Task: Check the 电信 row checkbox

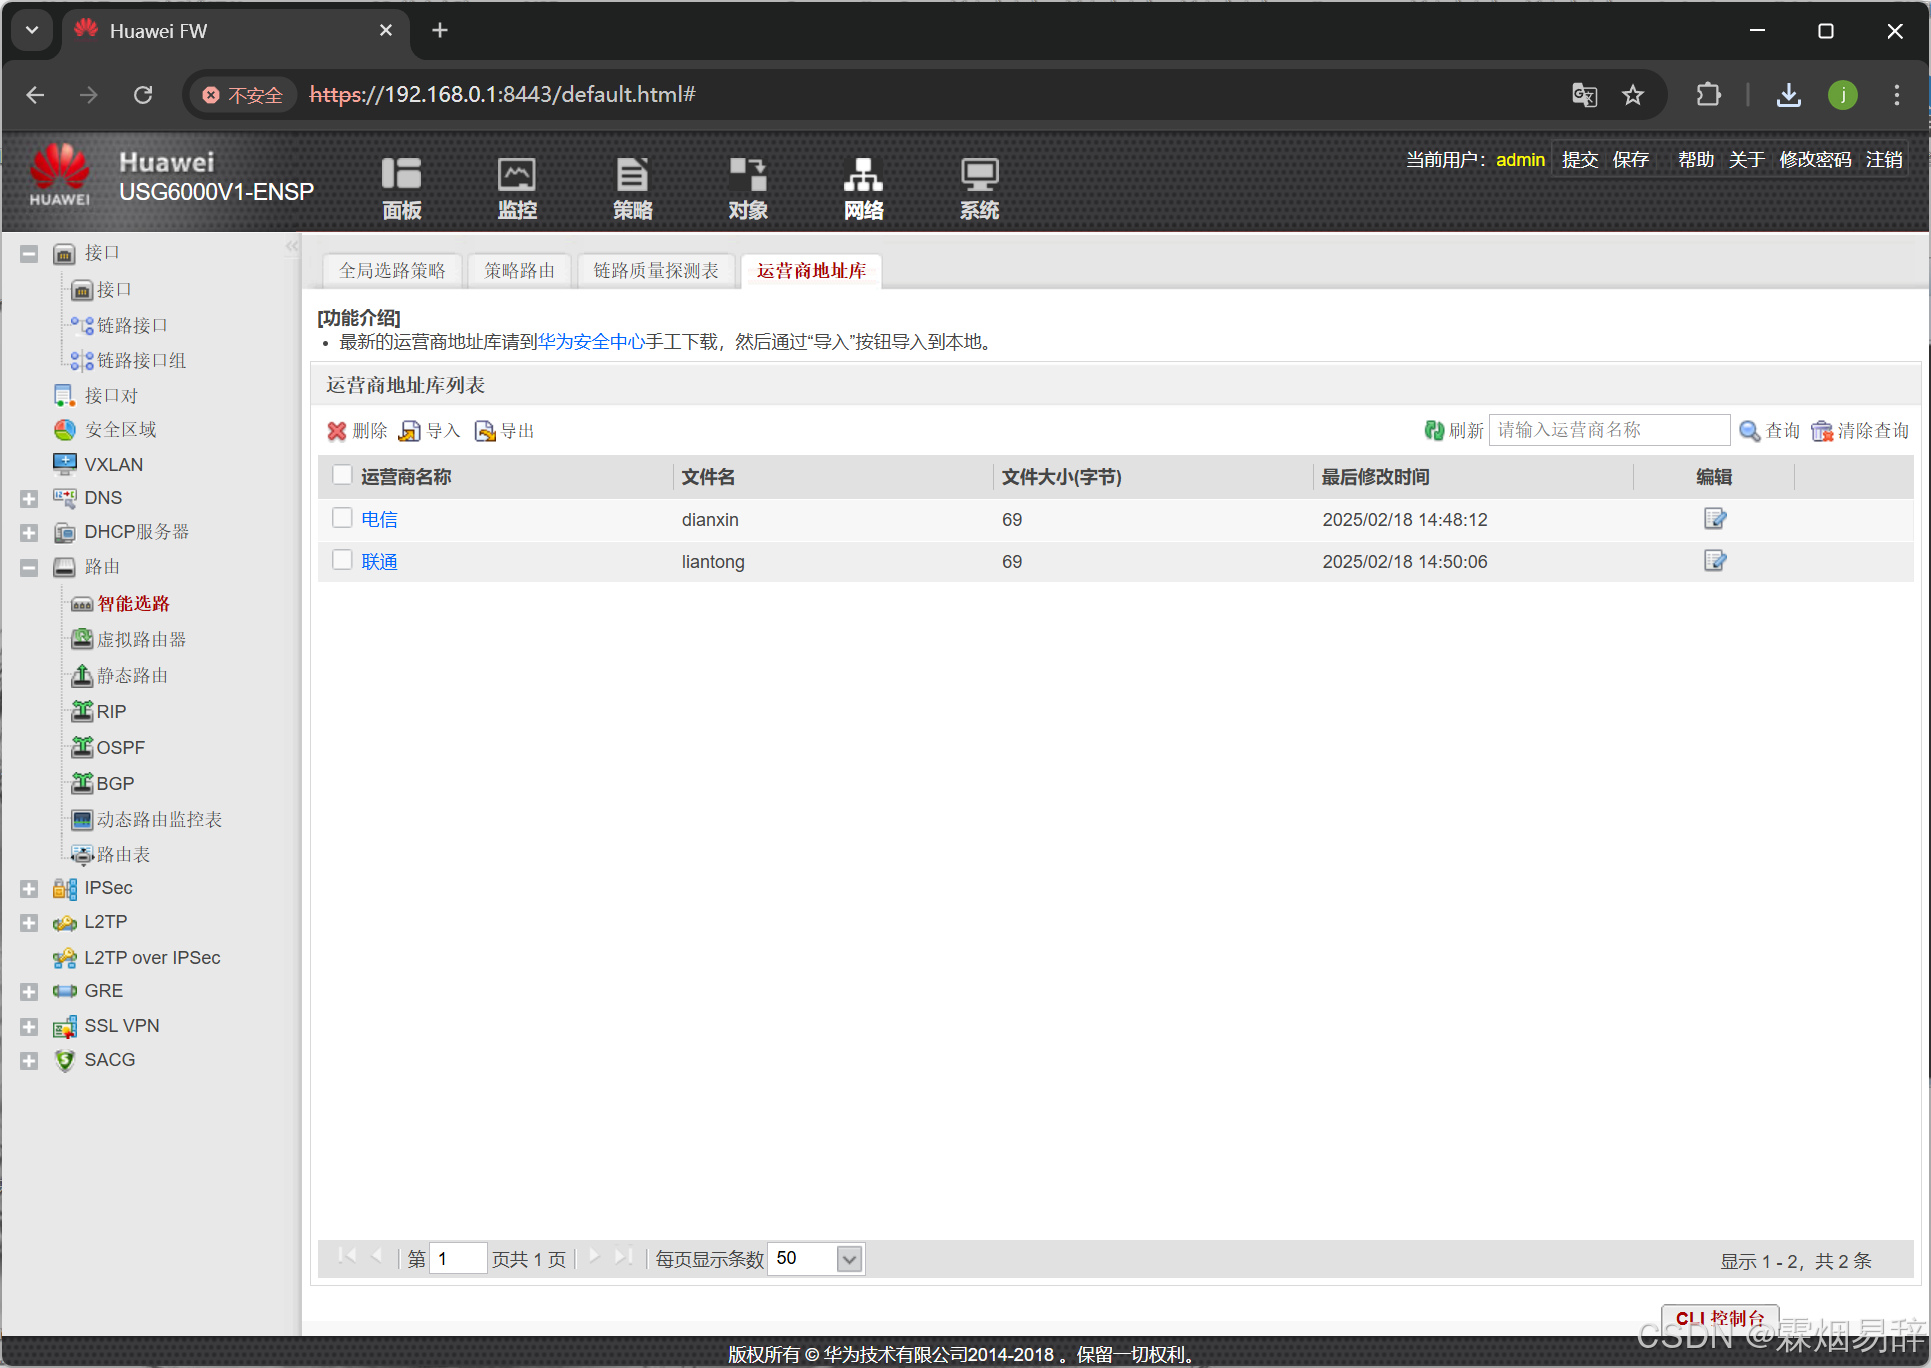Action: click(342, 518)
